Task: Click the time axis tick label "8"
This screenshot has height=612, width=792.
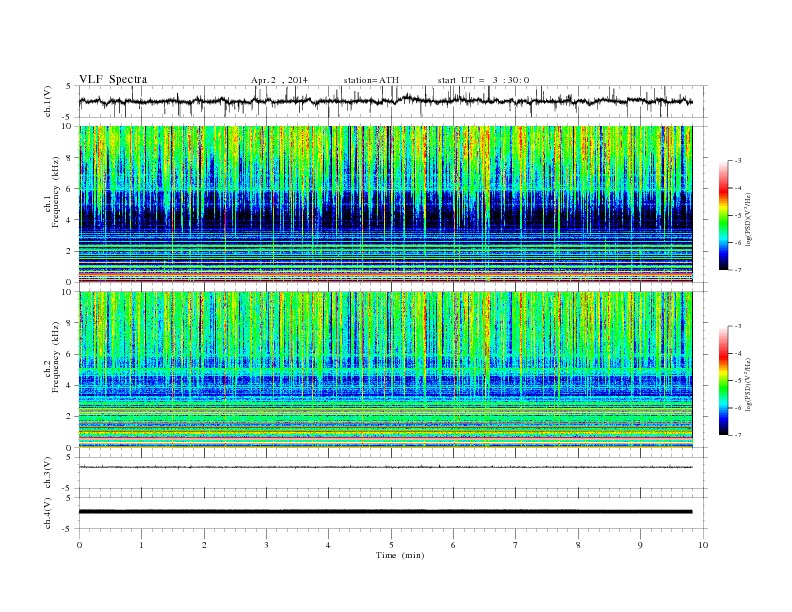Action: tap(578, 545)
